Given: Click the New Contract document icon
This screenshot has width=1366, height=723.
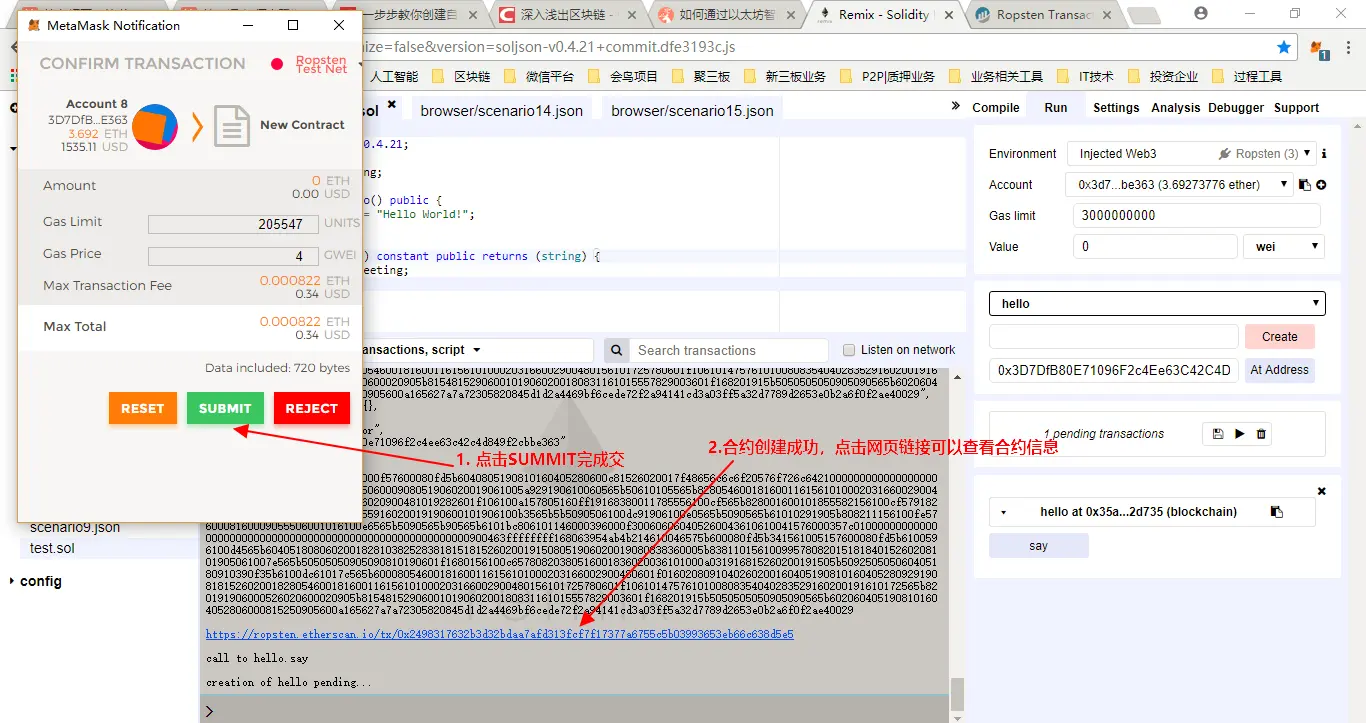Looking at the screenshot, I should pyautogui.click(x=232, y=127).
